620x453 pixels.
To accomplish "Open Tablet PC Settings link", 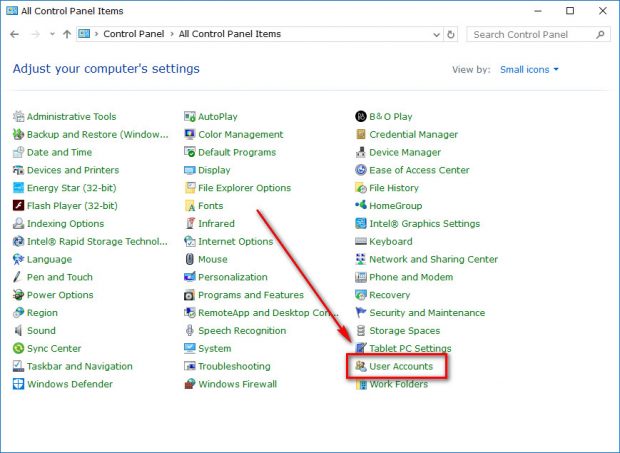I will [x=410, y=348].
